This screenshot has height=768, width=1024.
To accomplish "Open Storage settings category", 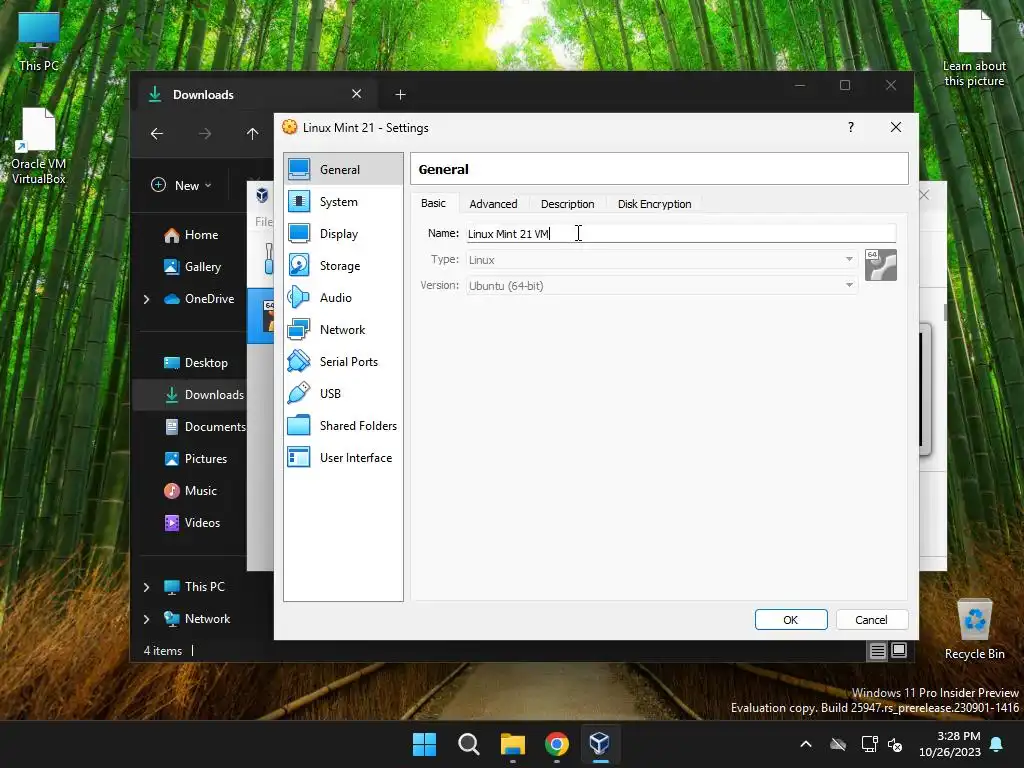I will point(344,266).
